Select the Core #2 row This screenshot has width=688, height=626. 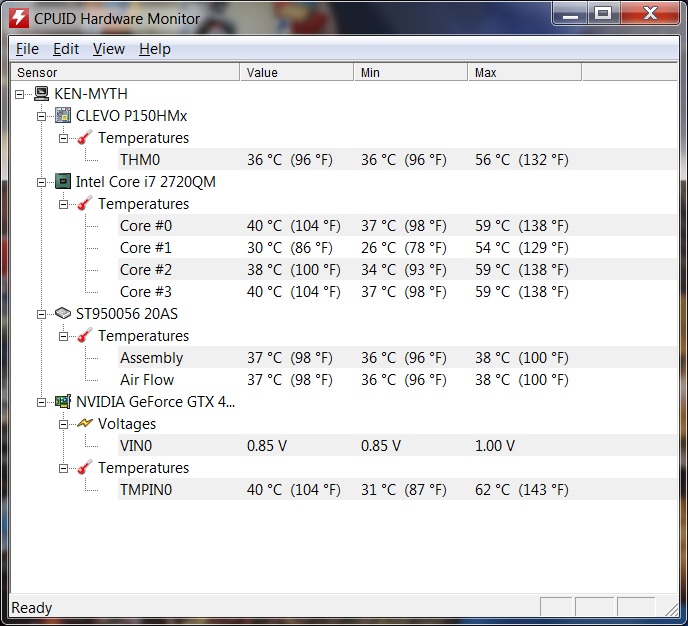pyautogui.click(x=397, y=269)
